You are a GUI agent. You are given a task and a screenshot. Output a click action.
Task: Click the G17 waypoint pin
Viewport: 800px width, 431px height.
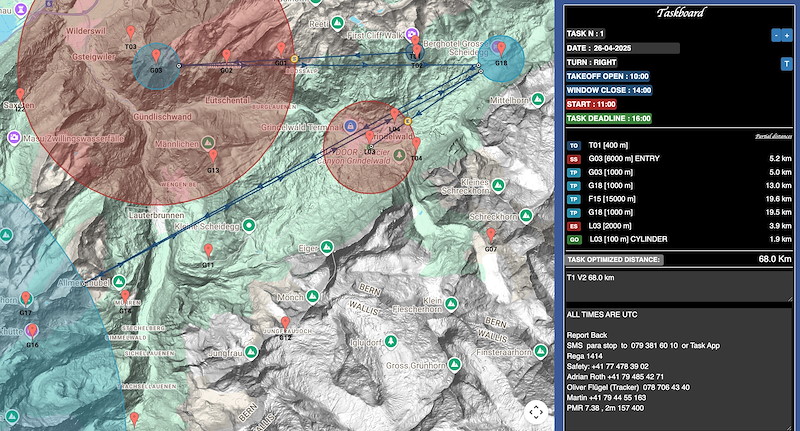pos(26,298)
